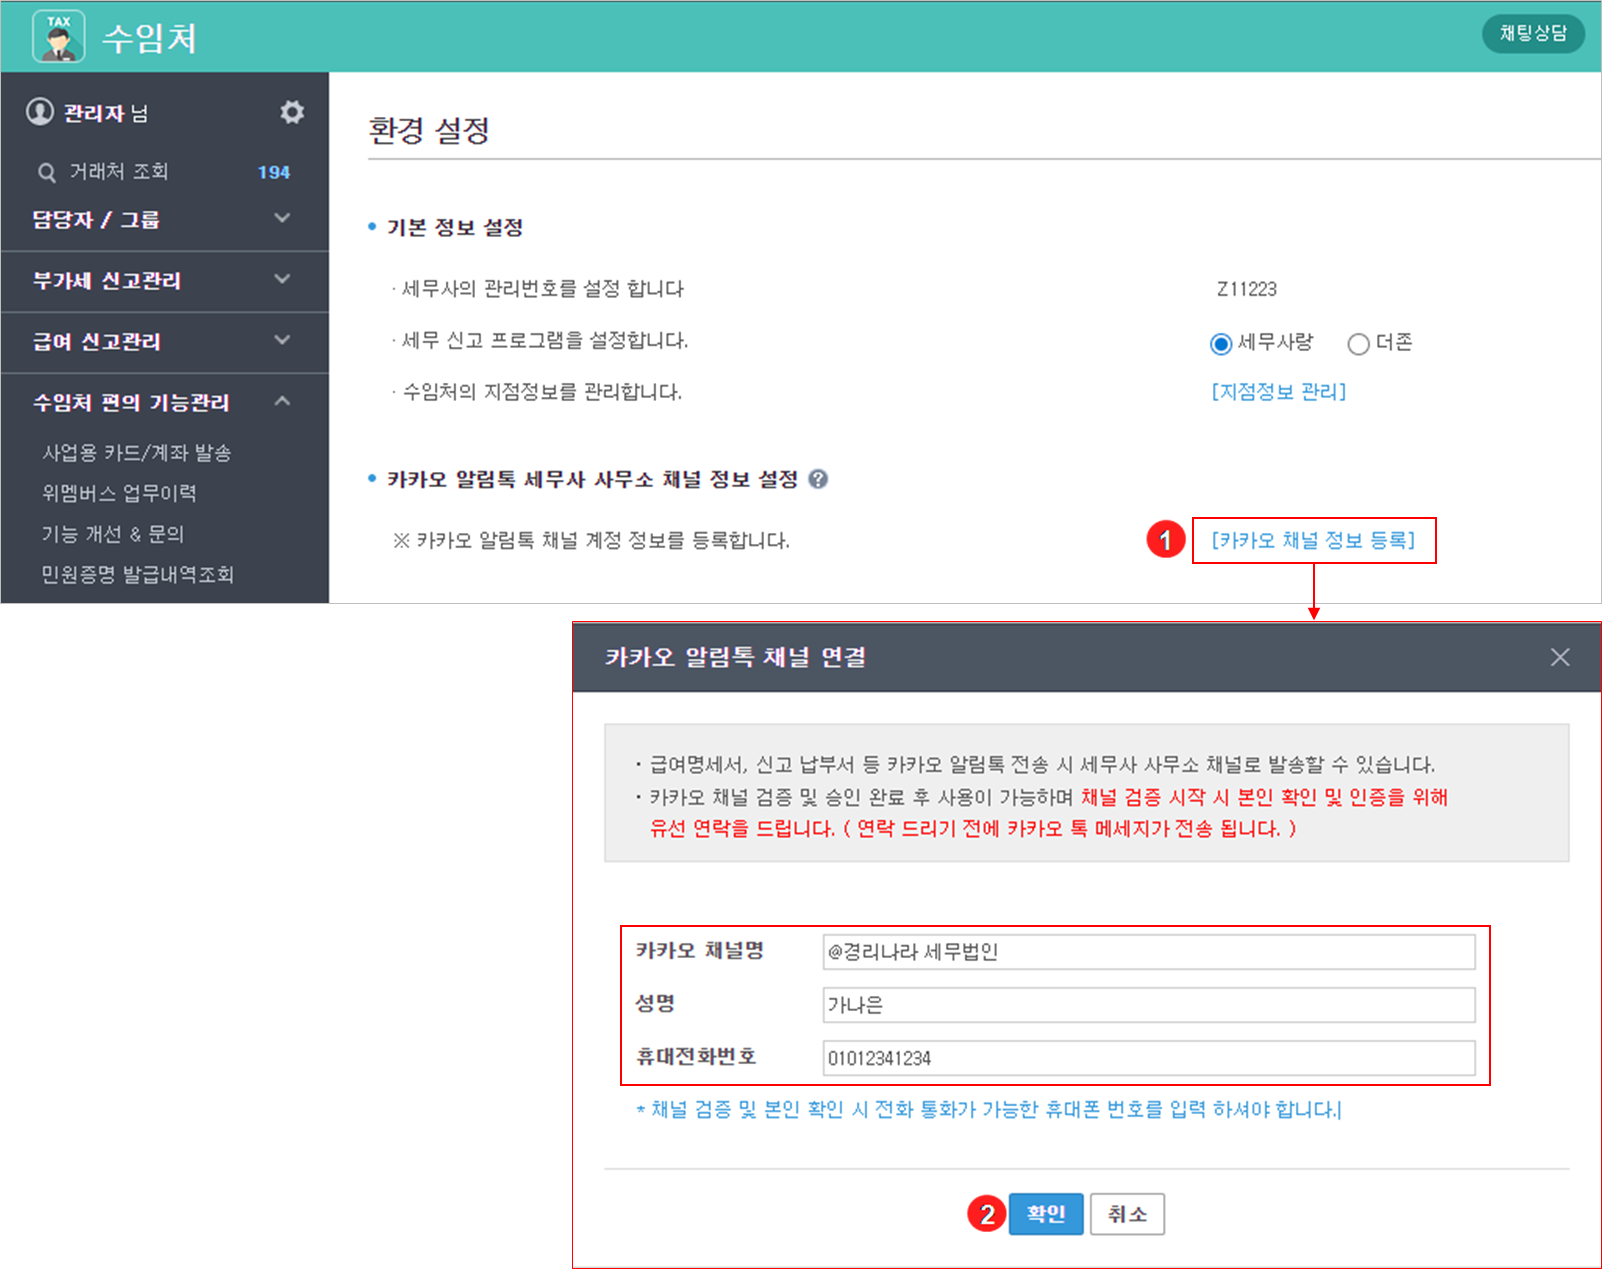Expand the 급여 신고관리 menu chevron

pyautogui.click(x=283, y=340)
